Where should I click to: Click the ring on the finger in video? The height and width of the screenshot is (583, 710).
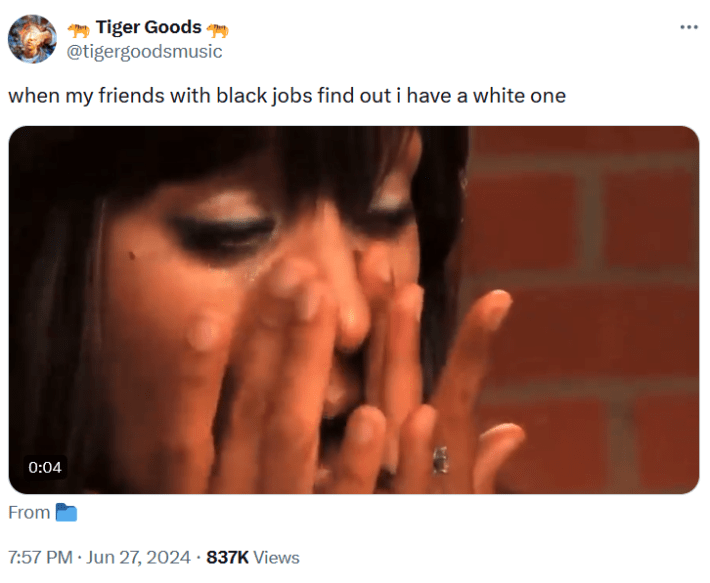[x=440, y=460]
